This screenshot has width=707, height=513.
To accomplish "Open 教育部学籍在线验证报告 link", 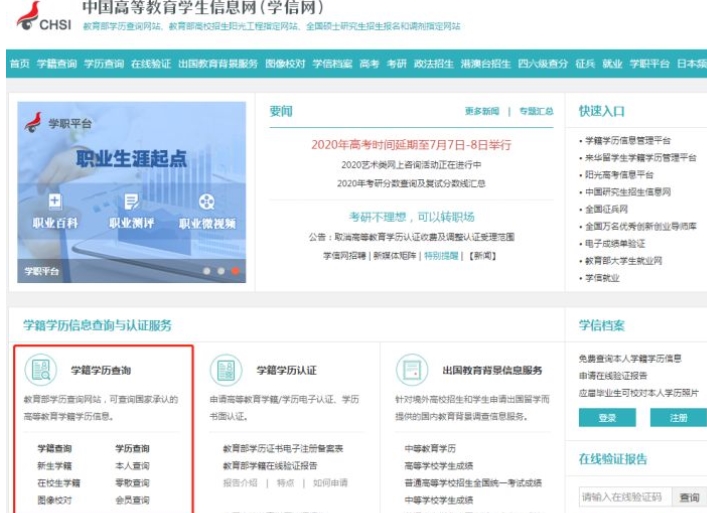I will [x=270, y=466].
